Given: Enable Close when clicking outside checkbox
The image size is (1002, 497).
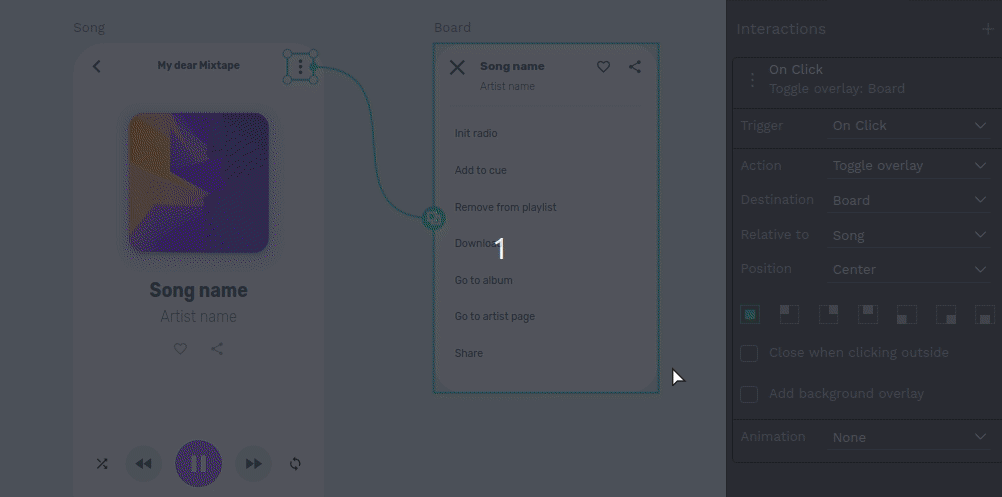Looking at the screenshot, I should pyautogui.click(x=749, y=353).
